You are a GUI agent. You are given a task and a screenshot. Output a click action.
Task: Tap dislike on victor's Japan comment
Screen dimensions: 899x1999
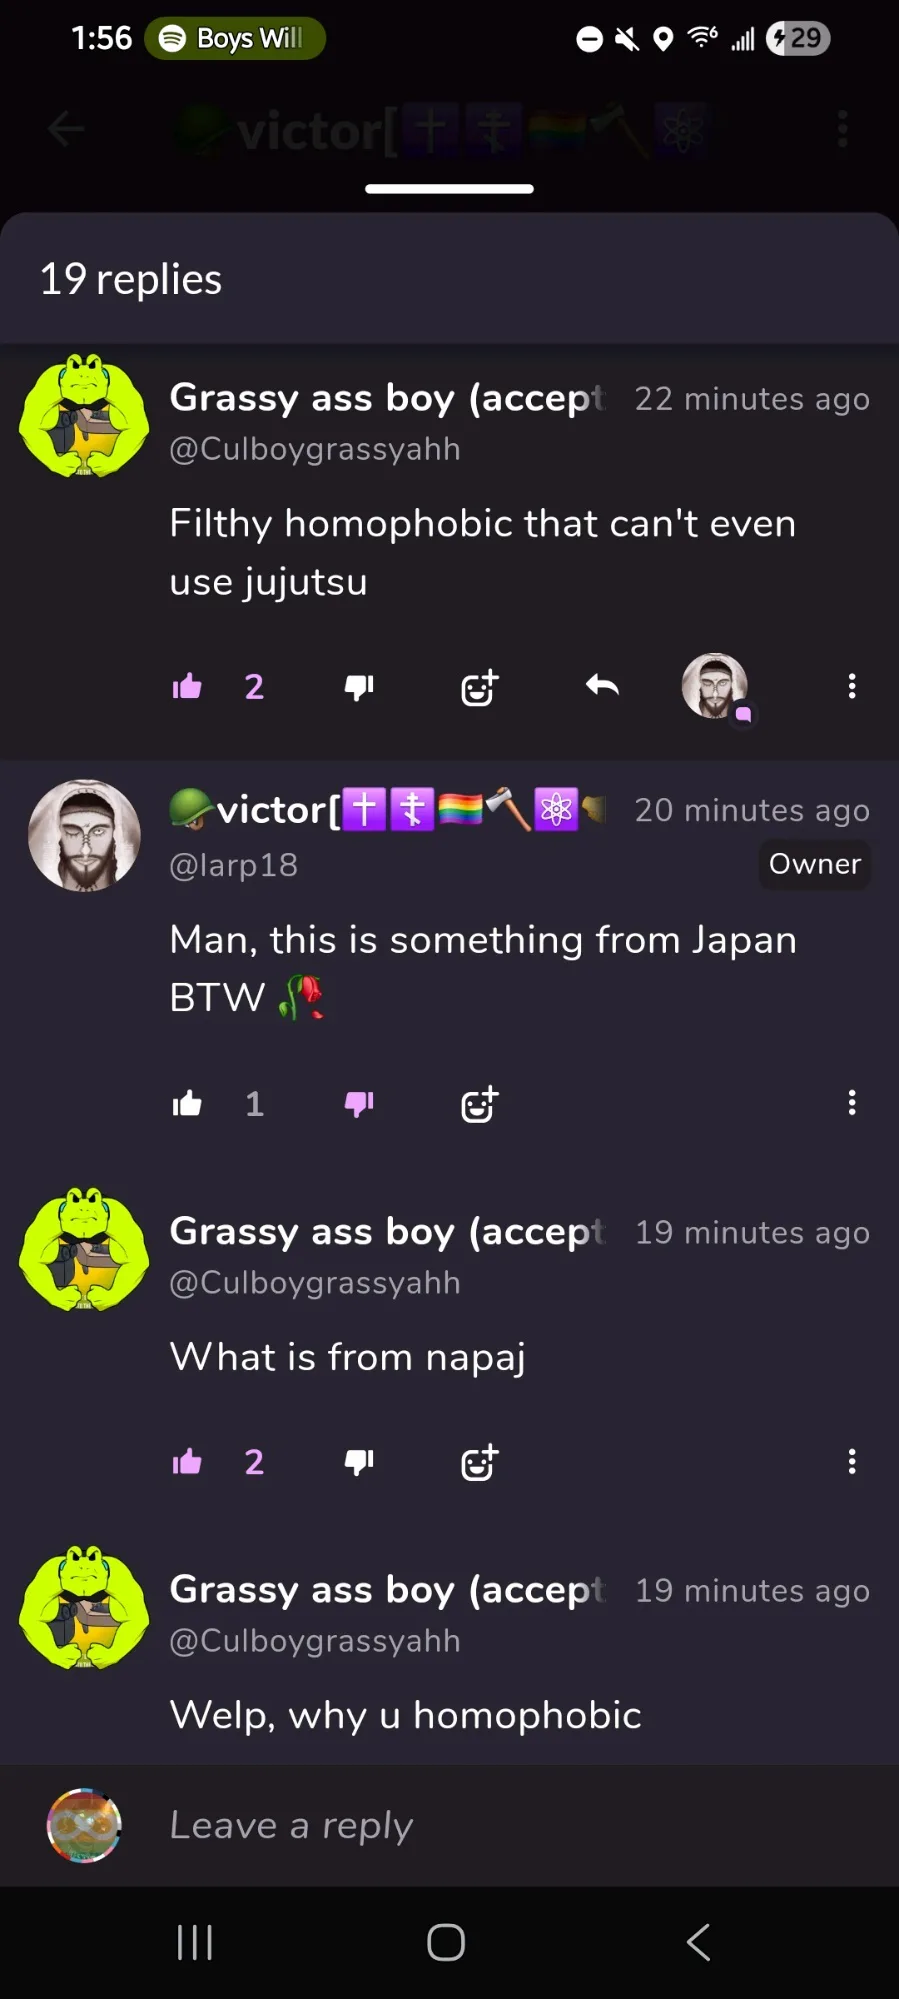[x=359, y=1103]
